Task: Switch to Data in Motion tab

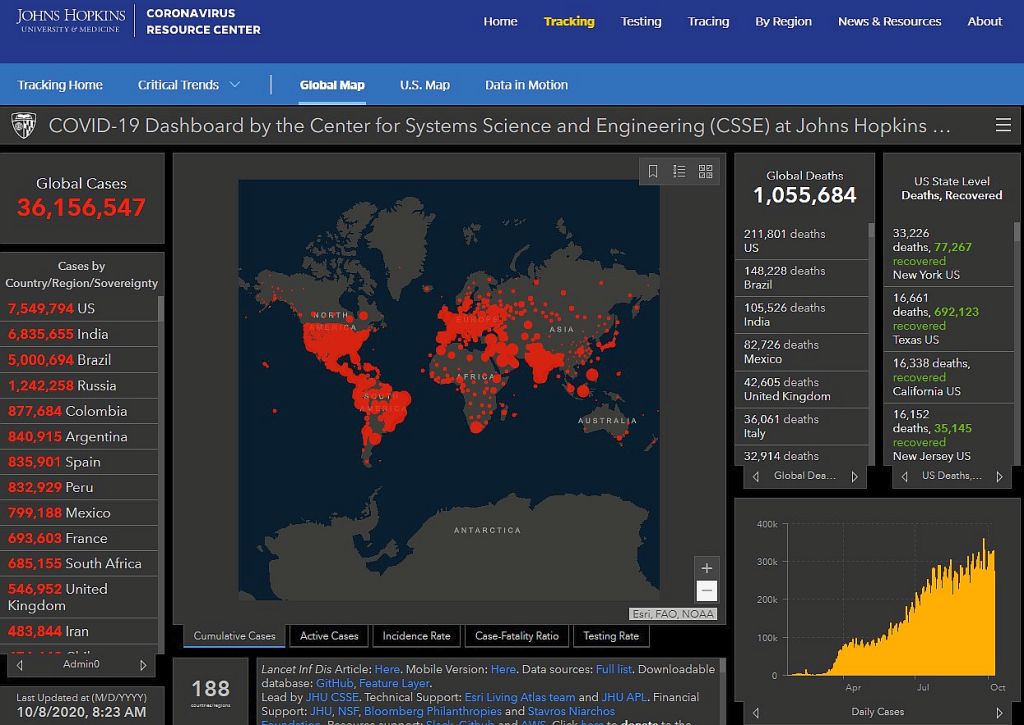Action: 526,85
